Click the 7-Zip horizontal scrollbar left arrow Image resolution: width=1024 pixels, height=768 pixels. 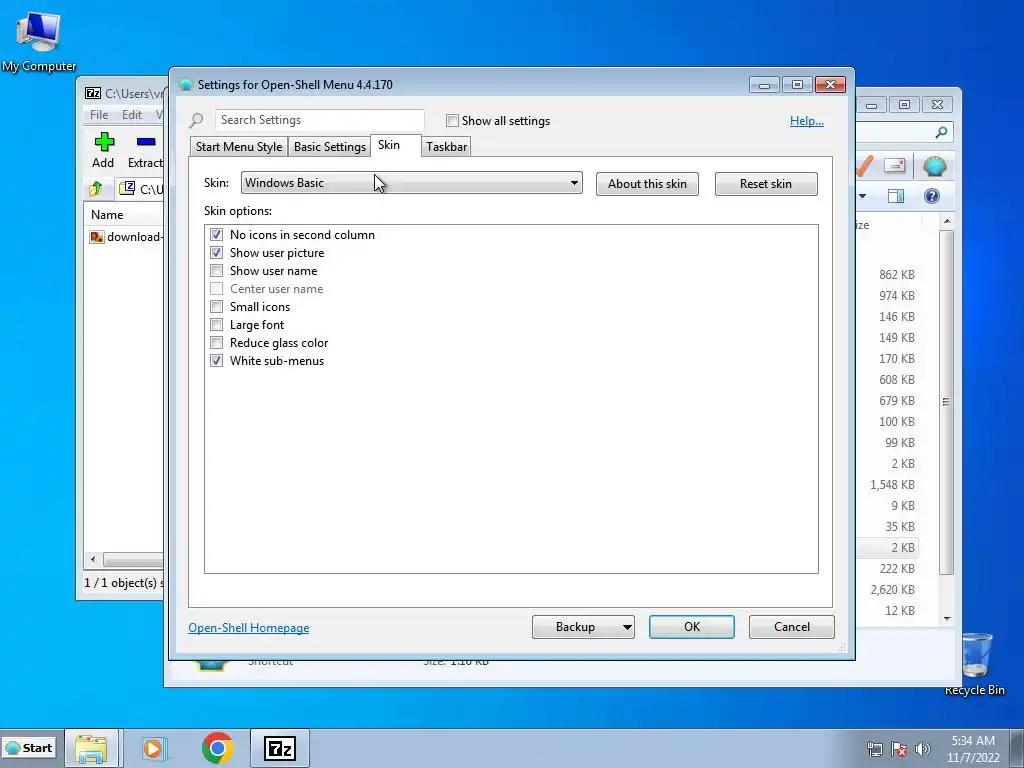(x=93, y=560)
